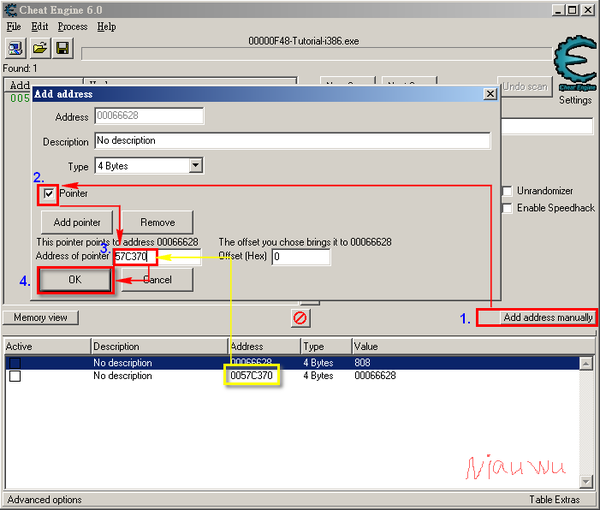
Task: Click the Remove button
Action: [x=157, y=222]
